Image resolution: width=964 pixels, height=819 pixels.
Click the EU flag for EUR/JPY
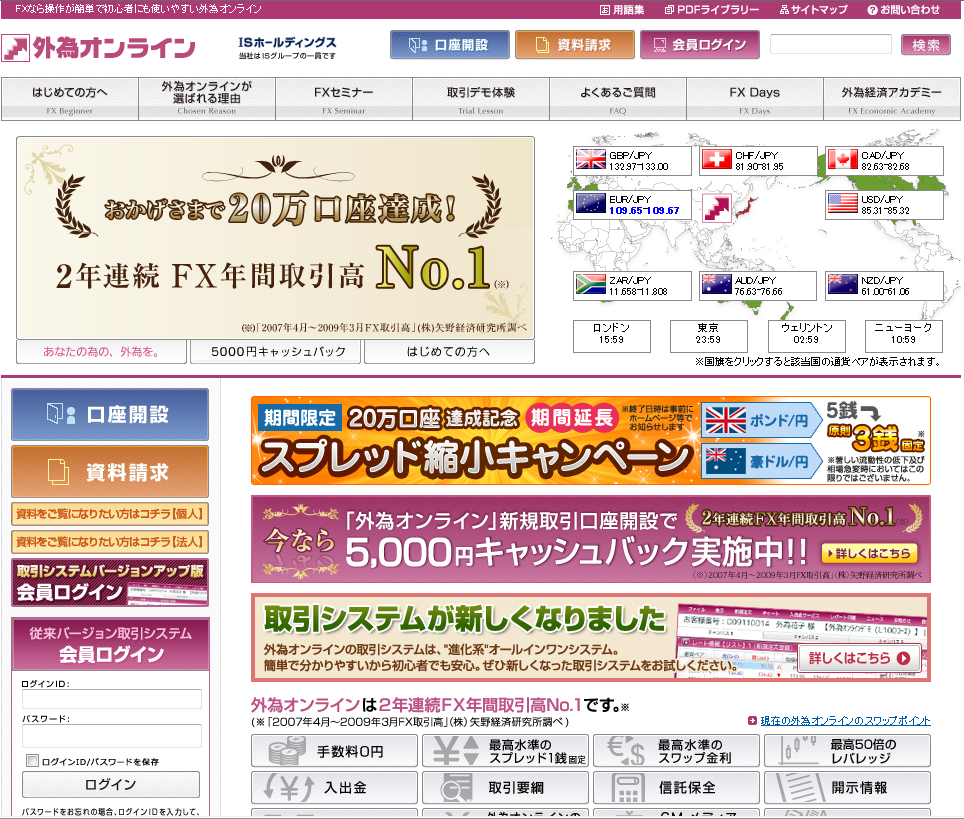coord(591,204)
